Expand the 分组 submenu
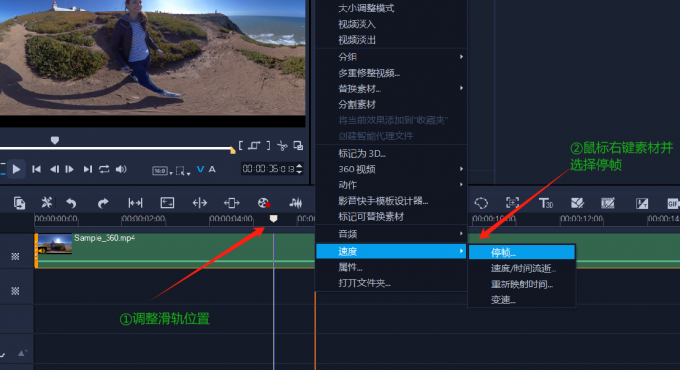680x370 pixels. pyautogui.click(x=392, y=57)
